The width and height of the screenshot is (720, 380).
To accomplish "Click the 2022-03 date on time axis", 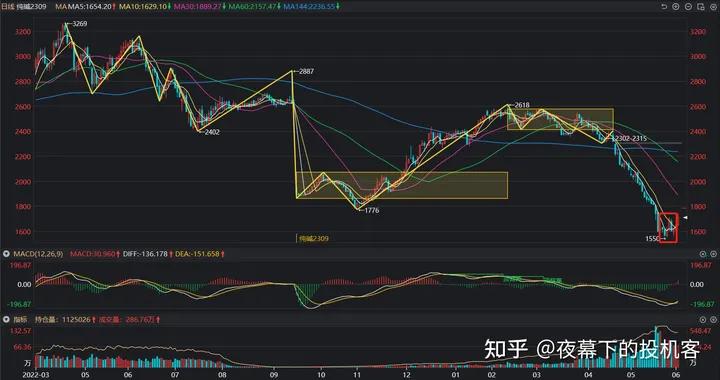I will 37,375.
